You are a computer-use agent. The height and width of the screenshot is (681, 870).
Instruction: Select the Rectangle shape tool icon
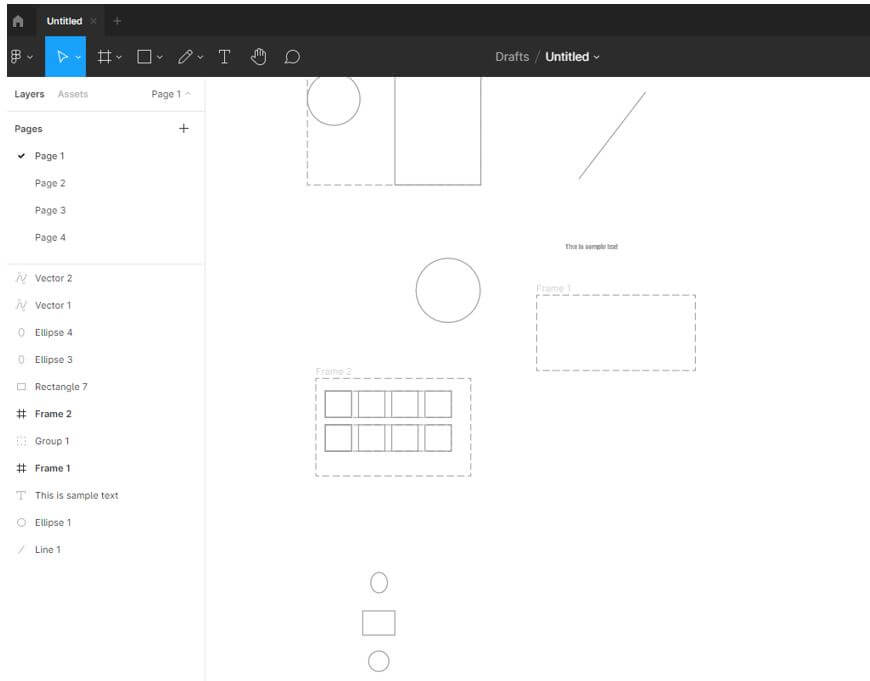(x=144, y=57)
